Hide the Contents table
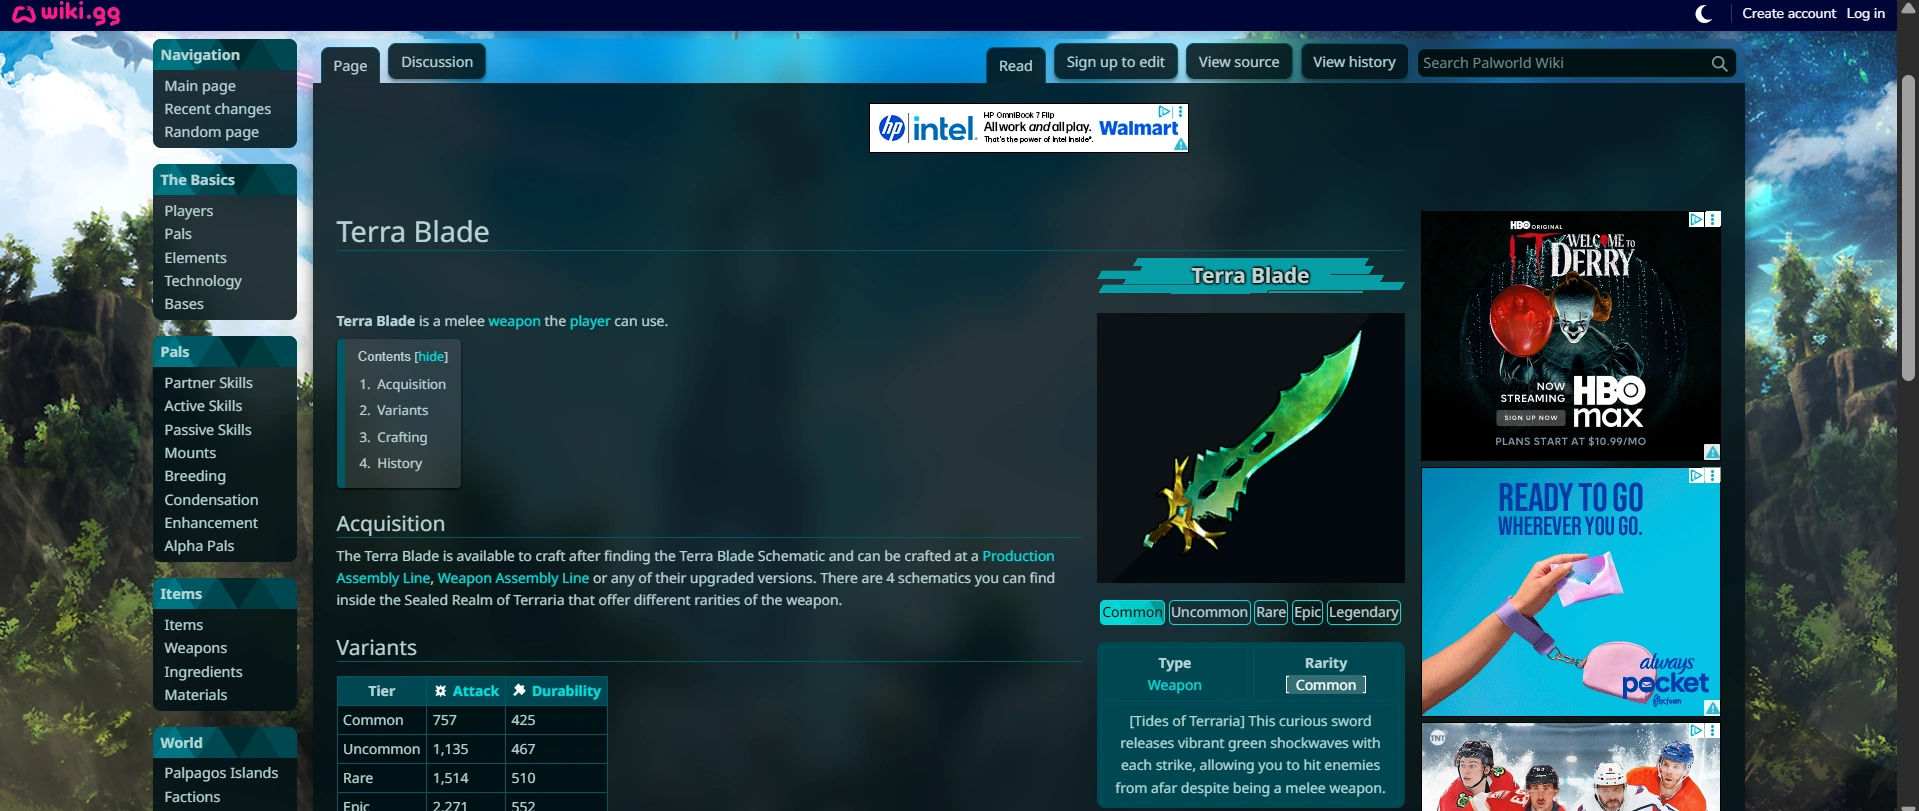 tap(431, 357)
